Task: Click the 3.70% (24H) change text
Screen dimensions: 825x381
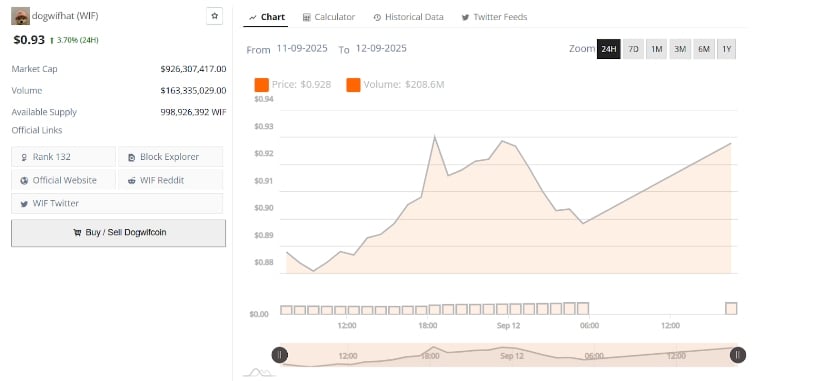Action: (77, 41)
